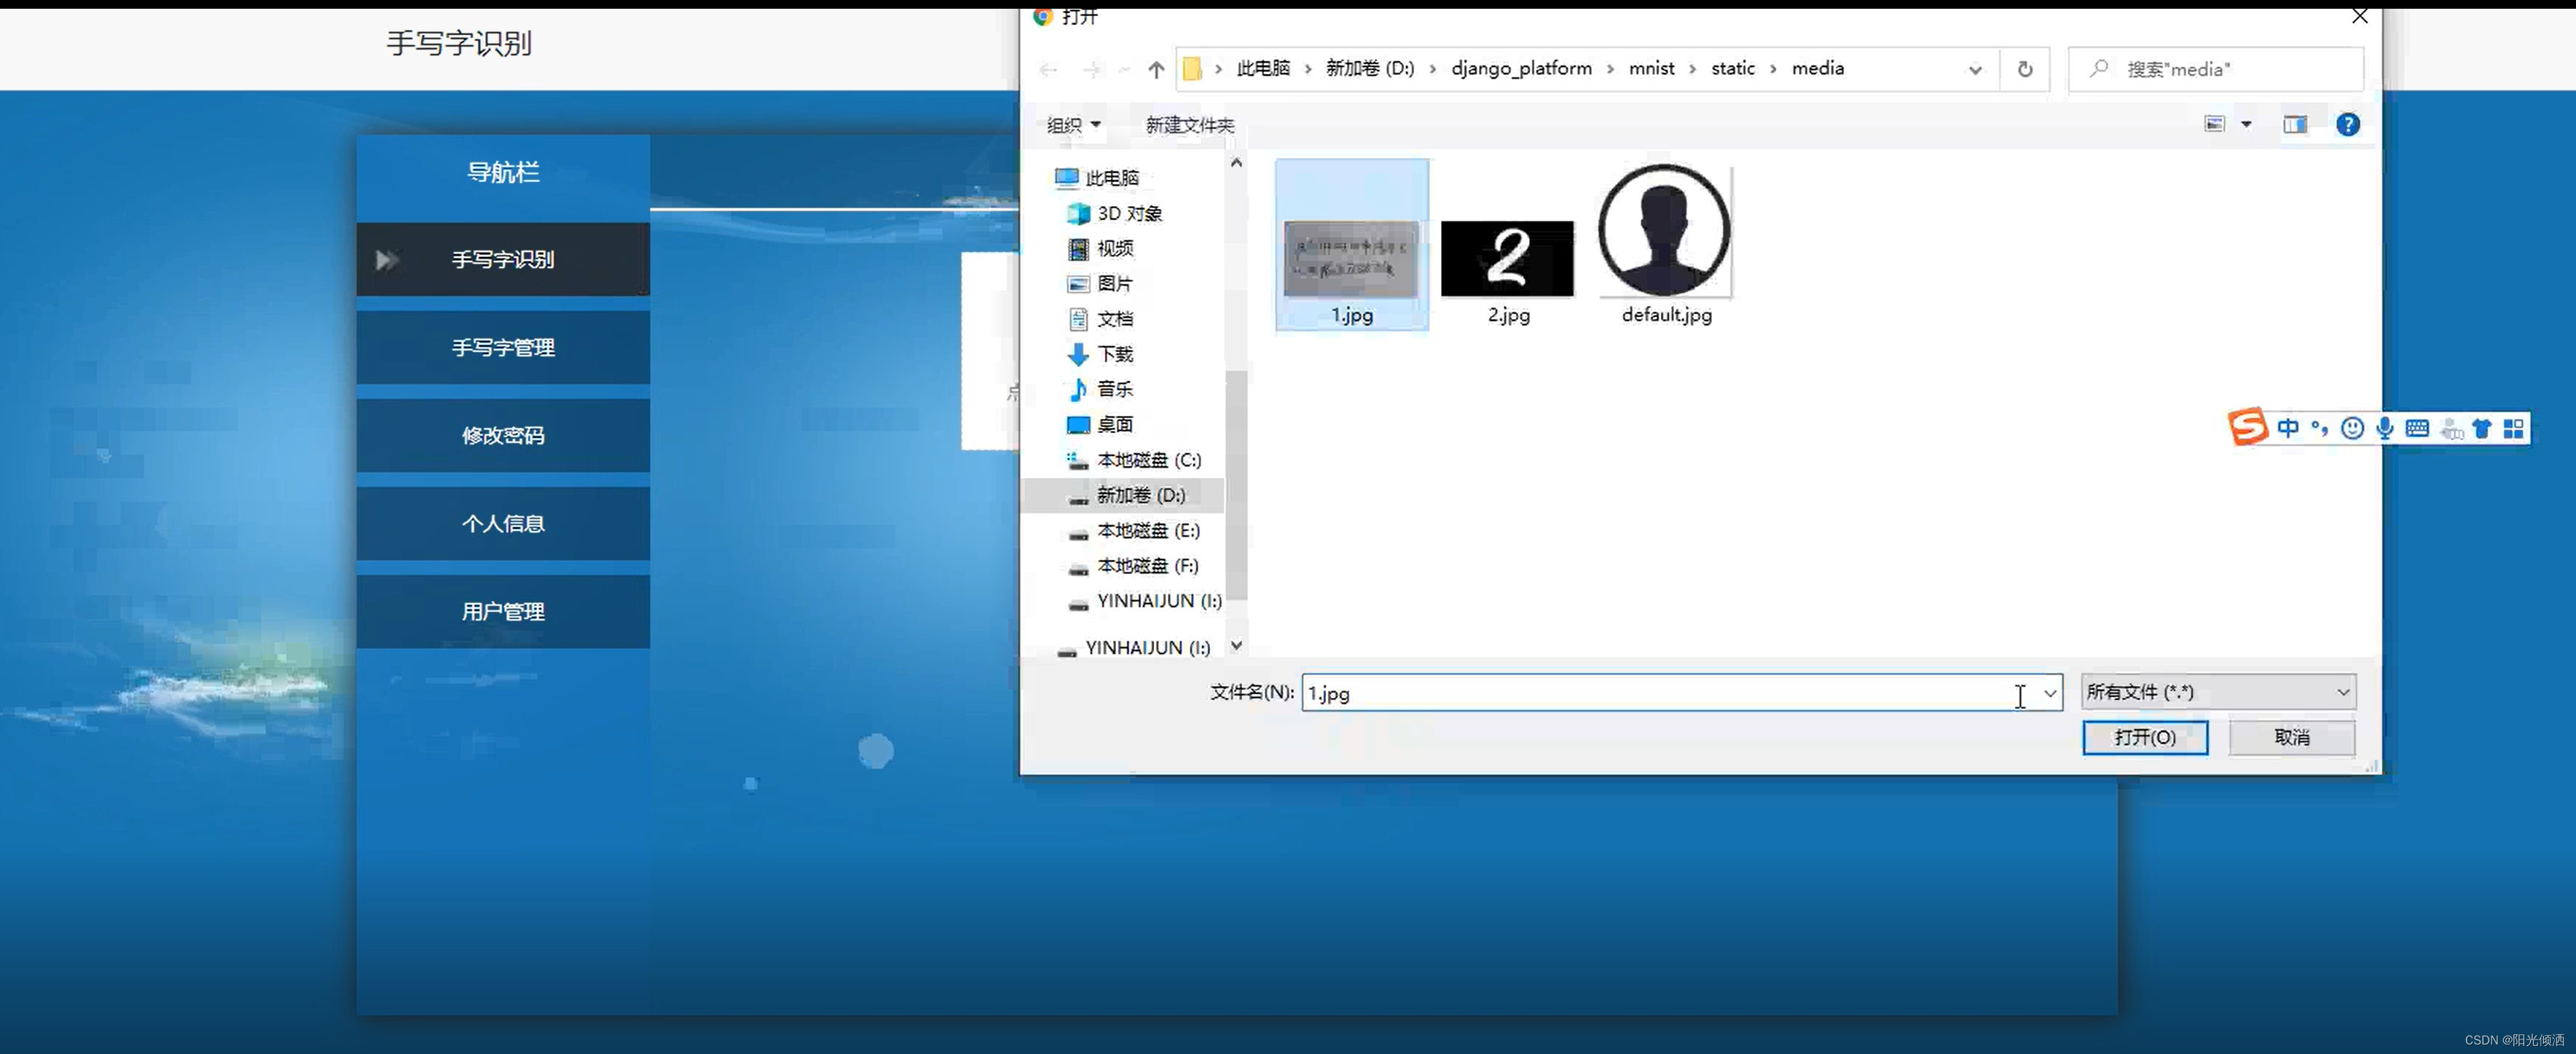Select the 2.jpg thumbnail
Viewport: 2576px width, 1054px height.
[x=1507, y=260]
